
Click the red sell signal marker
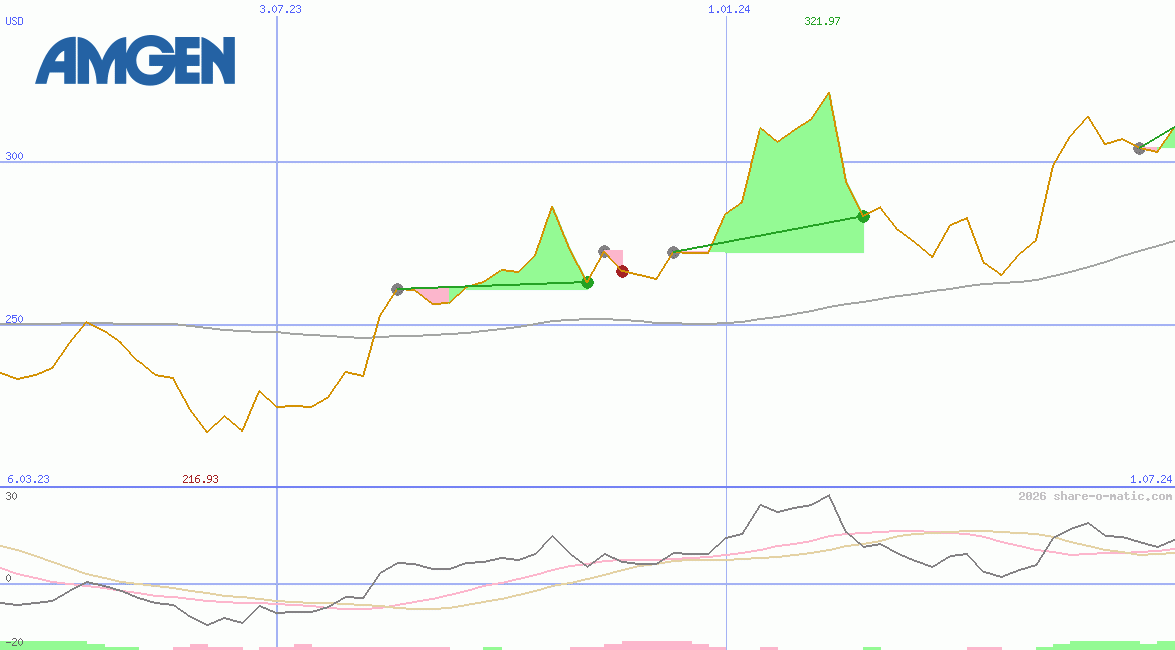pyautogui.click(x=623, y=270)
